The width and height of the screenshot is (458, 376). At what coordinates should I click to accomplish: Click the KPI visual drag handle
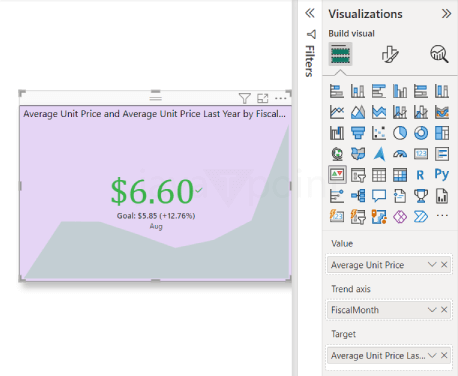pyautogui.click(x=155, y=98)
